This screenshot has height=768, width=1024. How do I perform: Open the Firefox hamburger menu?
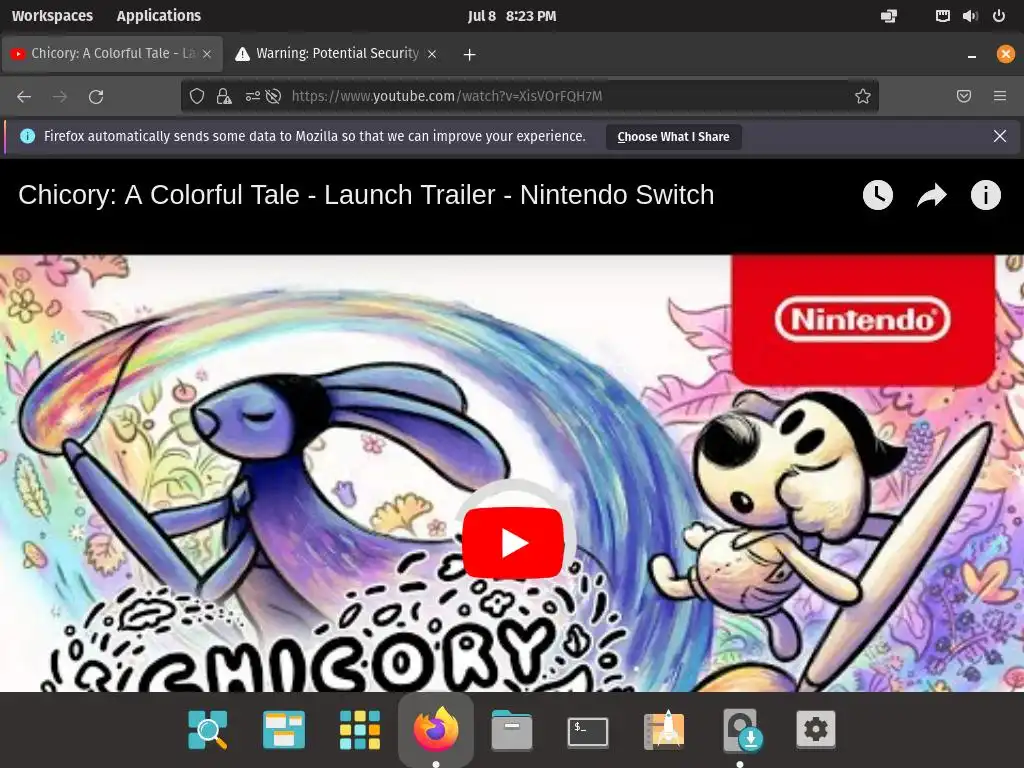[1000, 97]
